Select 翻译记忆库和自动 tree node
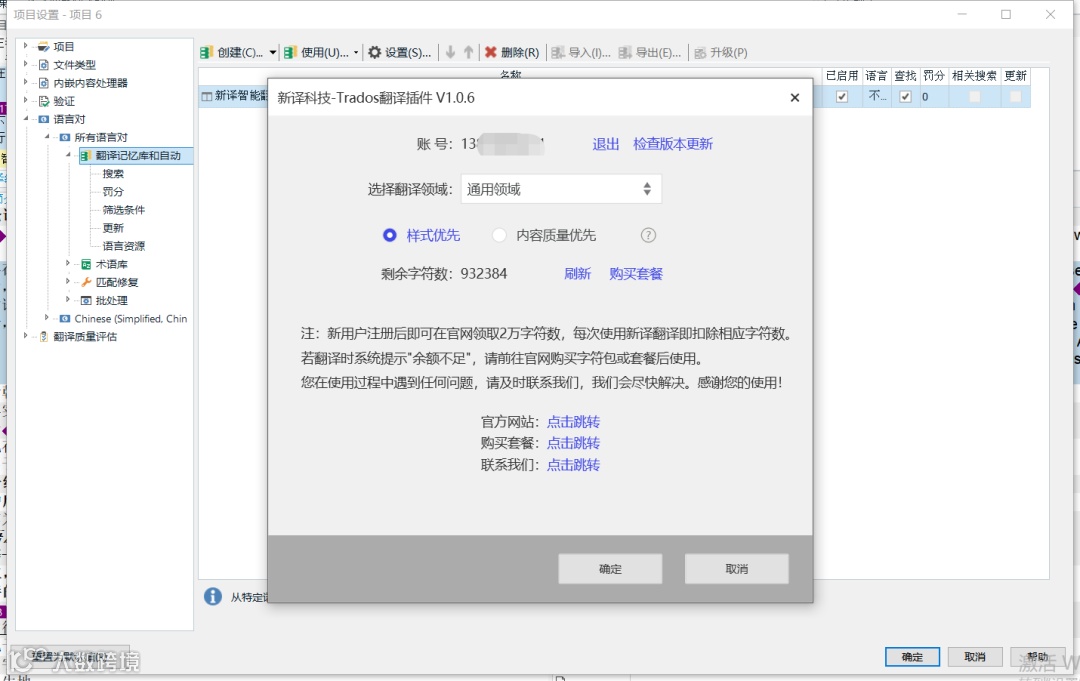This screenshot has width=1080, height=681. tap(137, 156)
